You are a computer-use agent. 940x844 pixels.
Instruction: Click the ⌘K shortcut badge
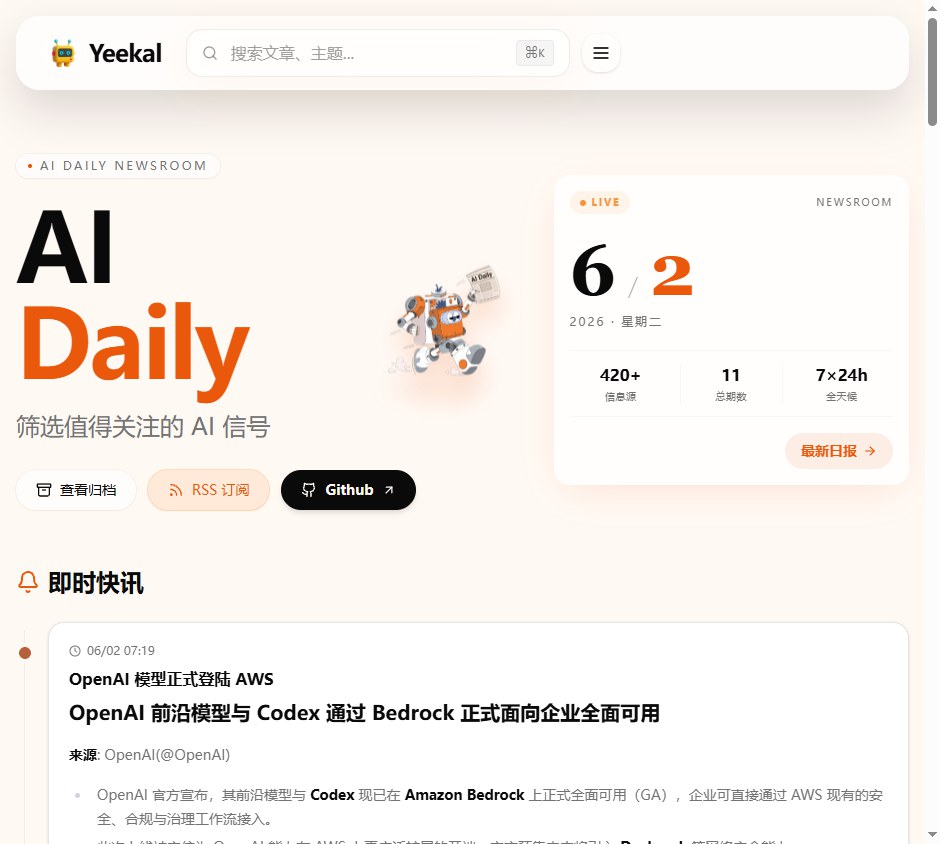[x=535, y=53]
